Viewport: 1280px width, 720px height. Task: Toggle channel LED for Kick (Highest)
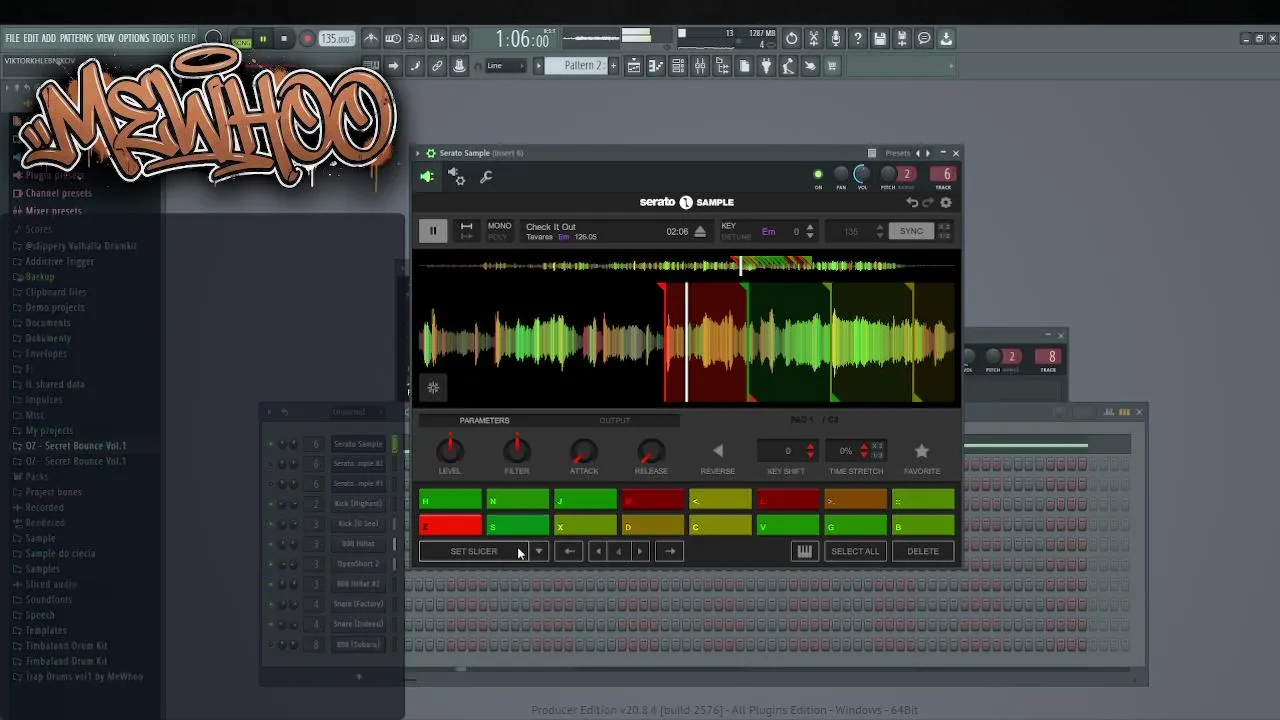click(x=269, y=504)
